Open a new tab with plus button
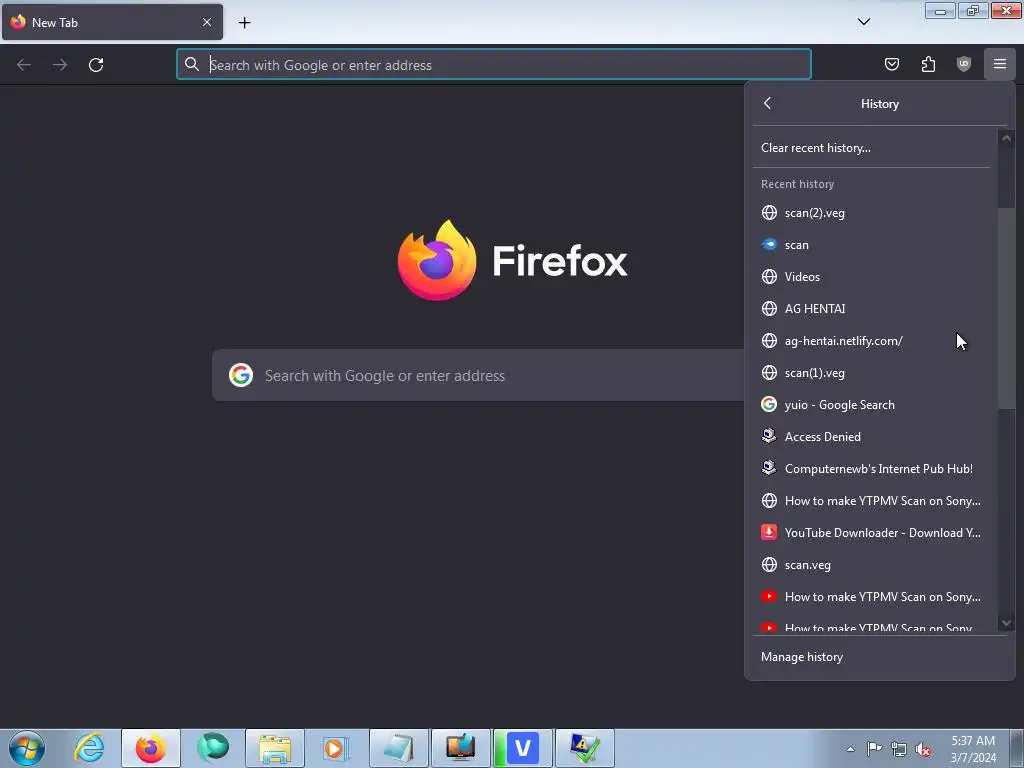The image size is (1024, 768). [x=244, y=23]
